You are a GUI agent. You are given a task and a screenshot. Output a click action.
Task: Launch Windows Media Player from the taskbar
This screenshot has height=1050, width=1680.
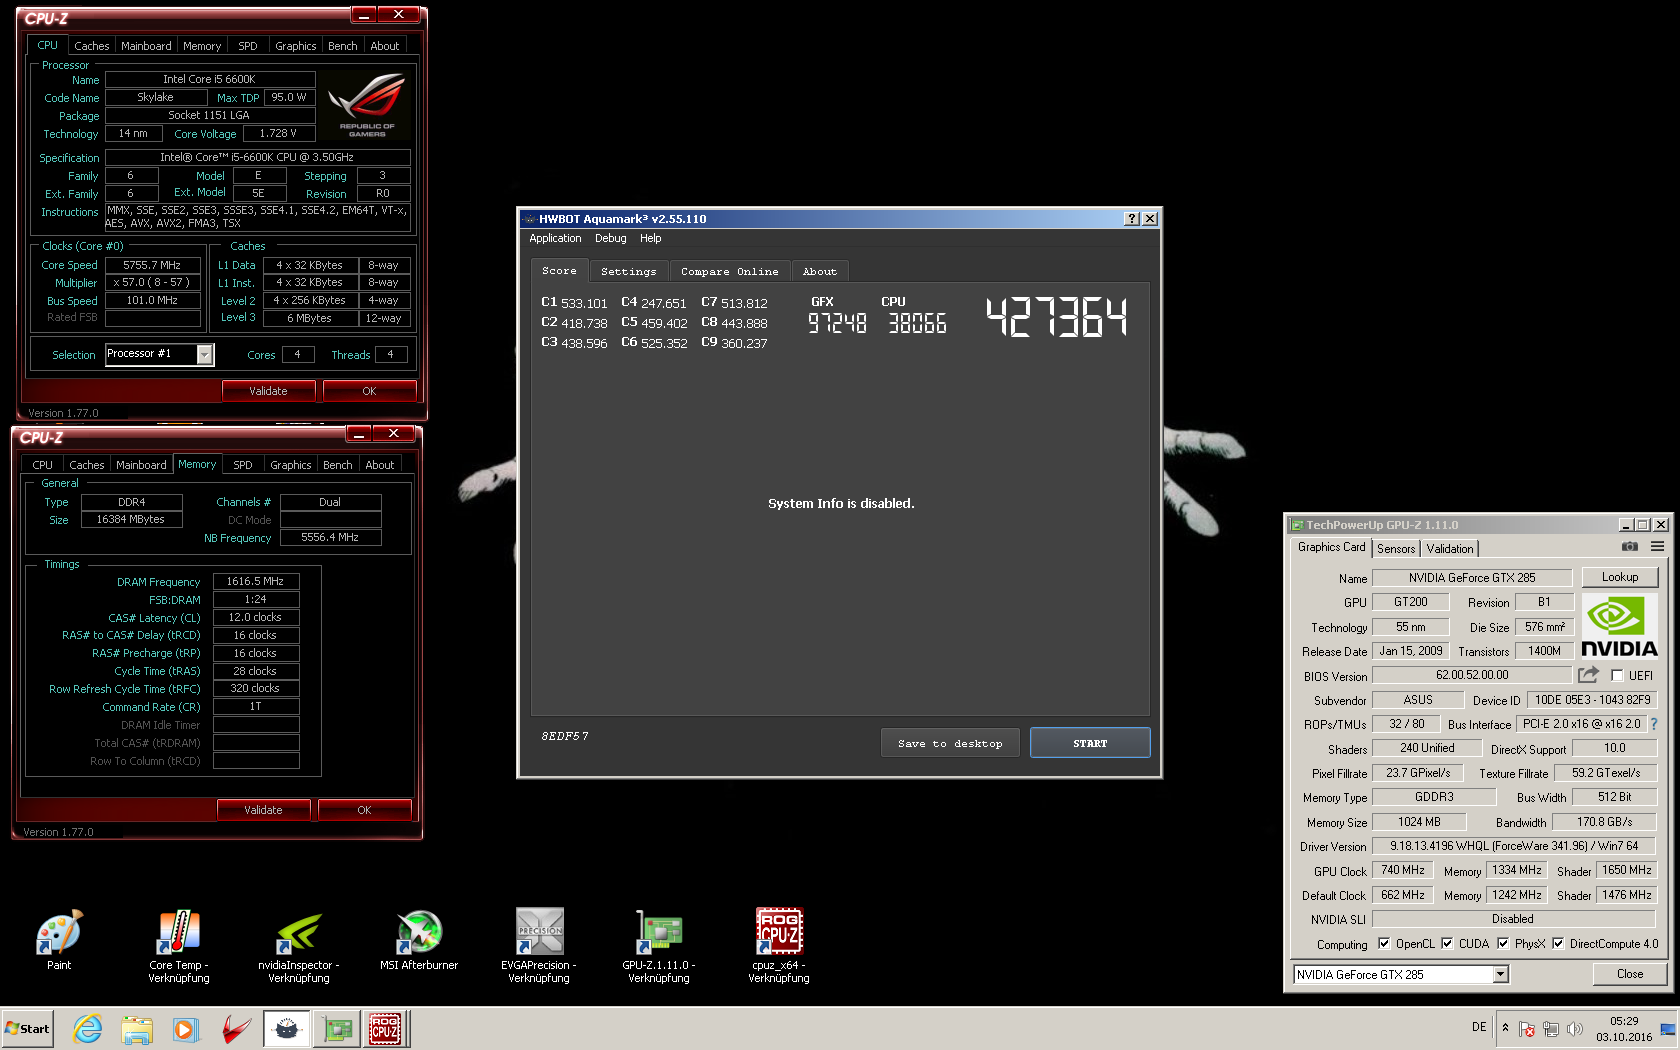[x=186, y=1029]
